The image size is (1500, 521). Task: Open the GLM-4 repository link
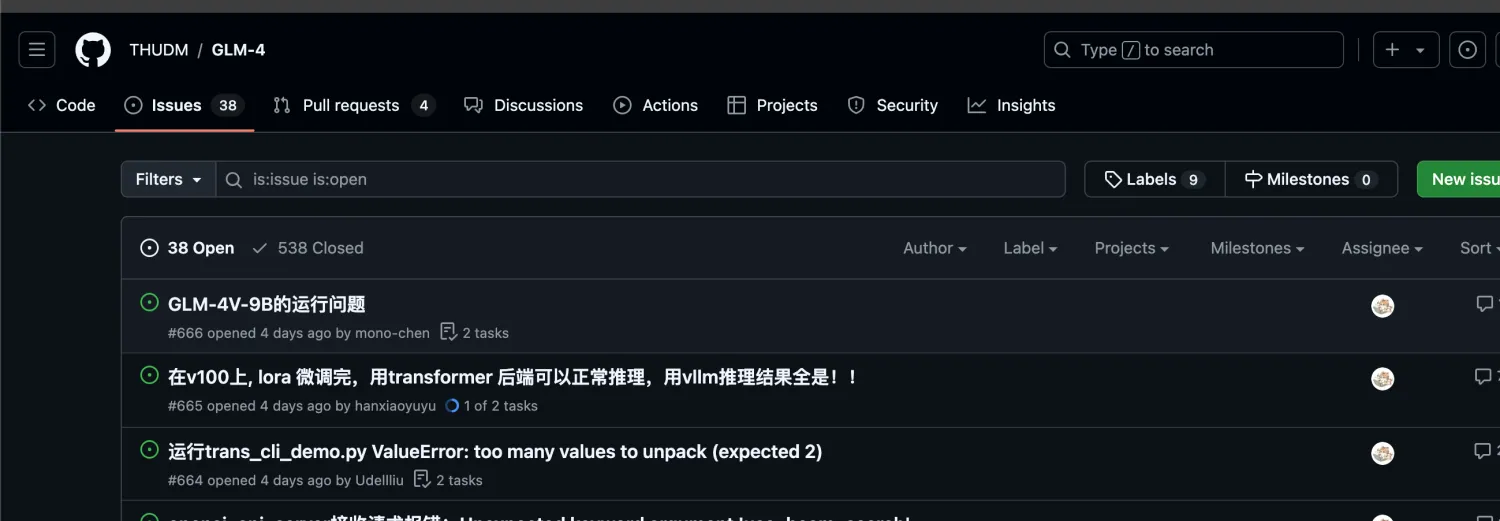pyautogui.click(x=238, y=50)
